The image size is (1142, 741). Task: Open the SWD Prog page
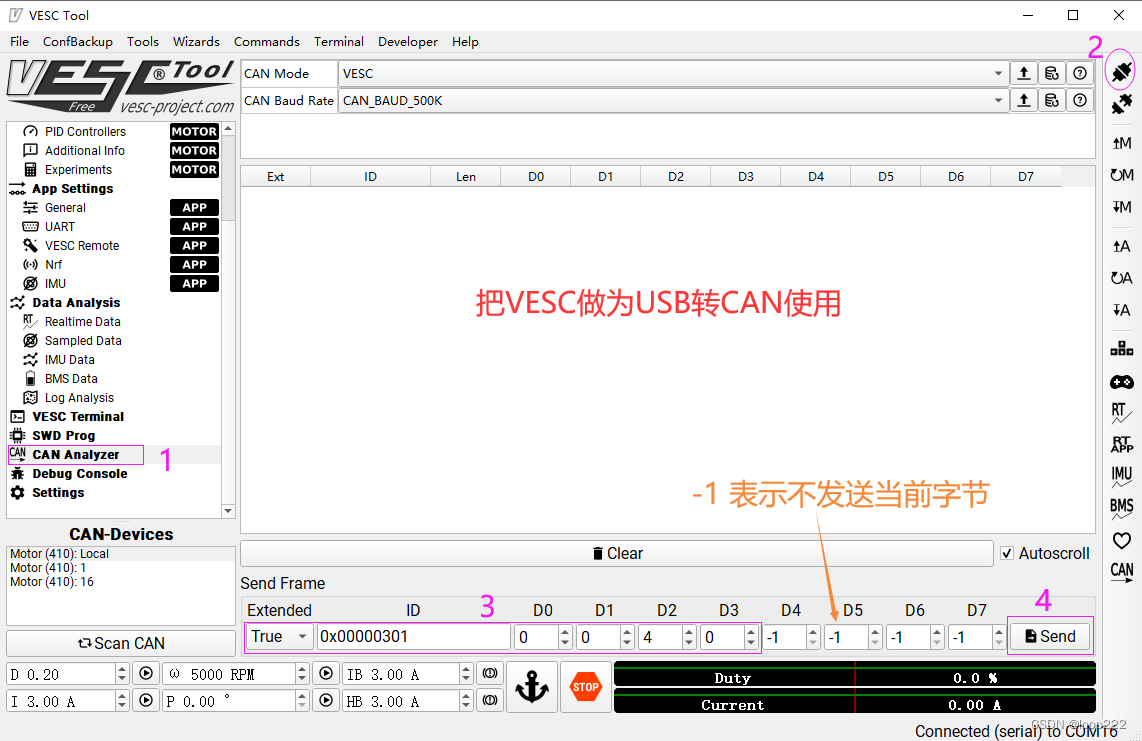(x=63, y=436)
